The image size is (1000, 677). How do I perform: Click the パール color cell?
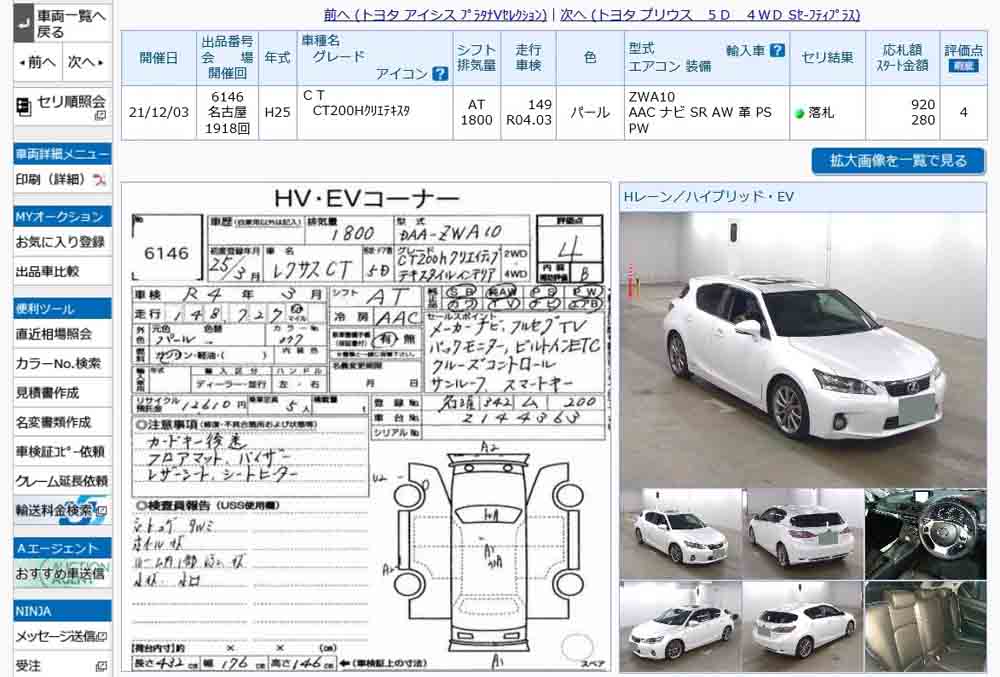tap(590, 113)
